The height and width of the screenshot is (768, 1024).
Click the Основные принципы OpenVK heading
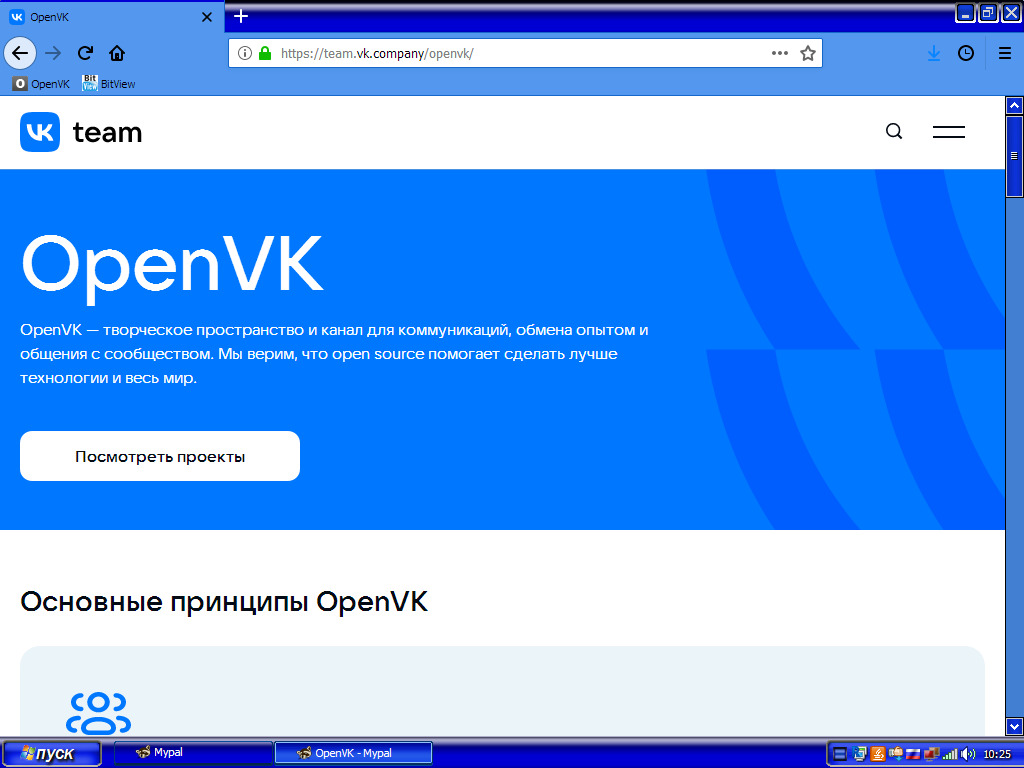coord(224,601)
